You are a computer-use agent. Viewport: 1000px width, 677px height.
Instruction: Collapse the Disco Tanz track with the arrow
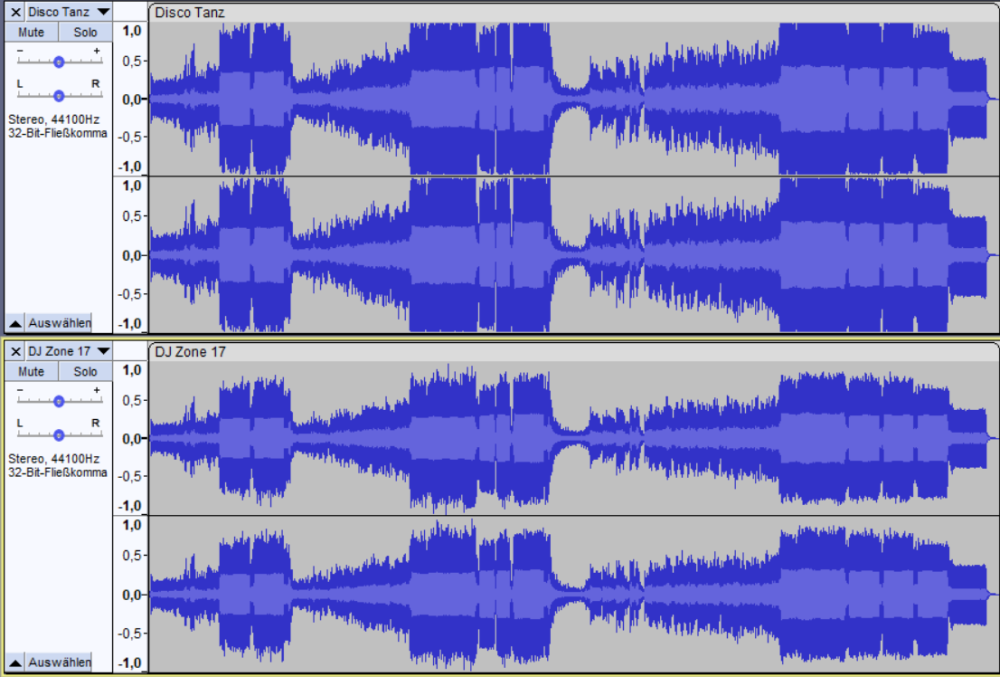15,323
